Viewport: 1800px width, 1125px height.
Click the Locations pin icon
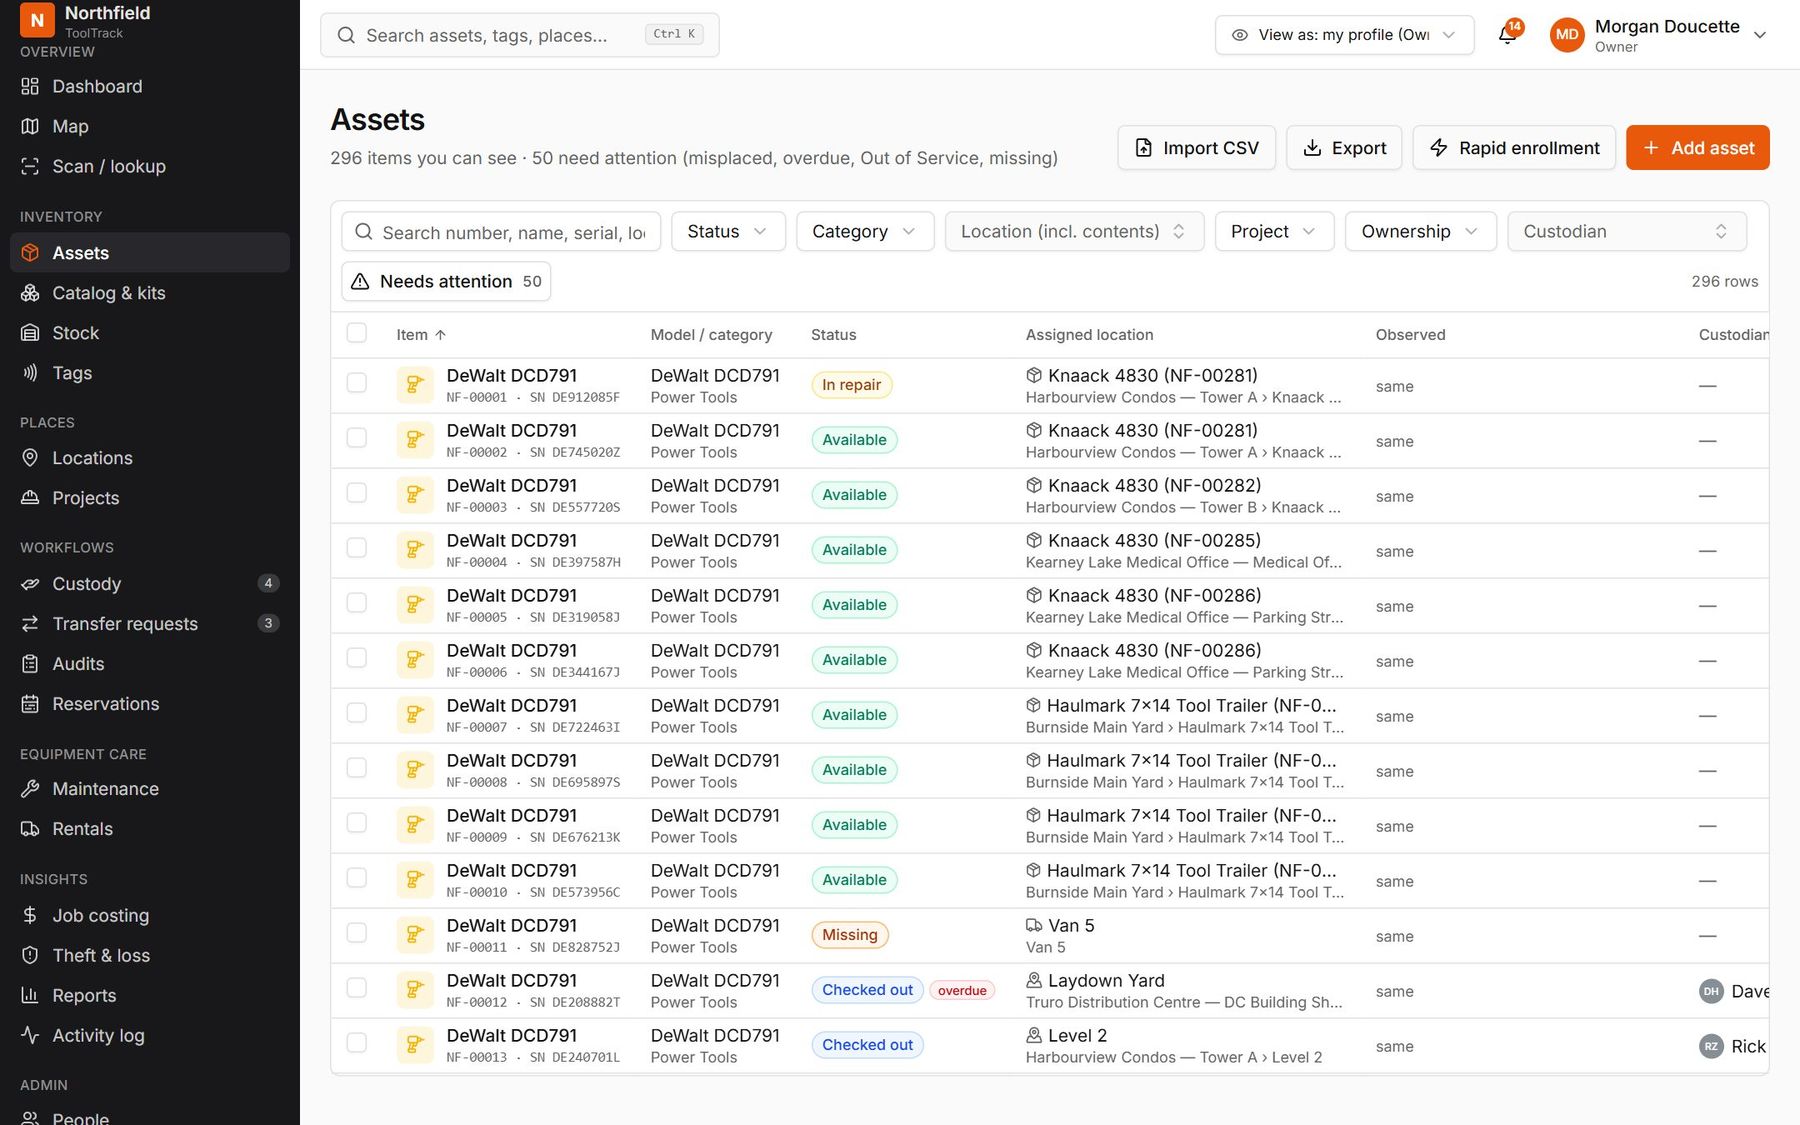30,458
